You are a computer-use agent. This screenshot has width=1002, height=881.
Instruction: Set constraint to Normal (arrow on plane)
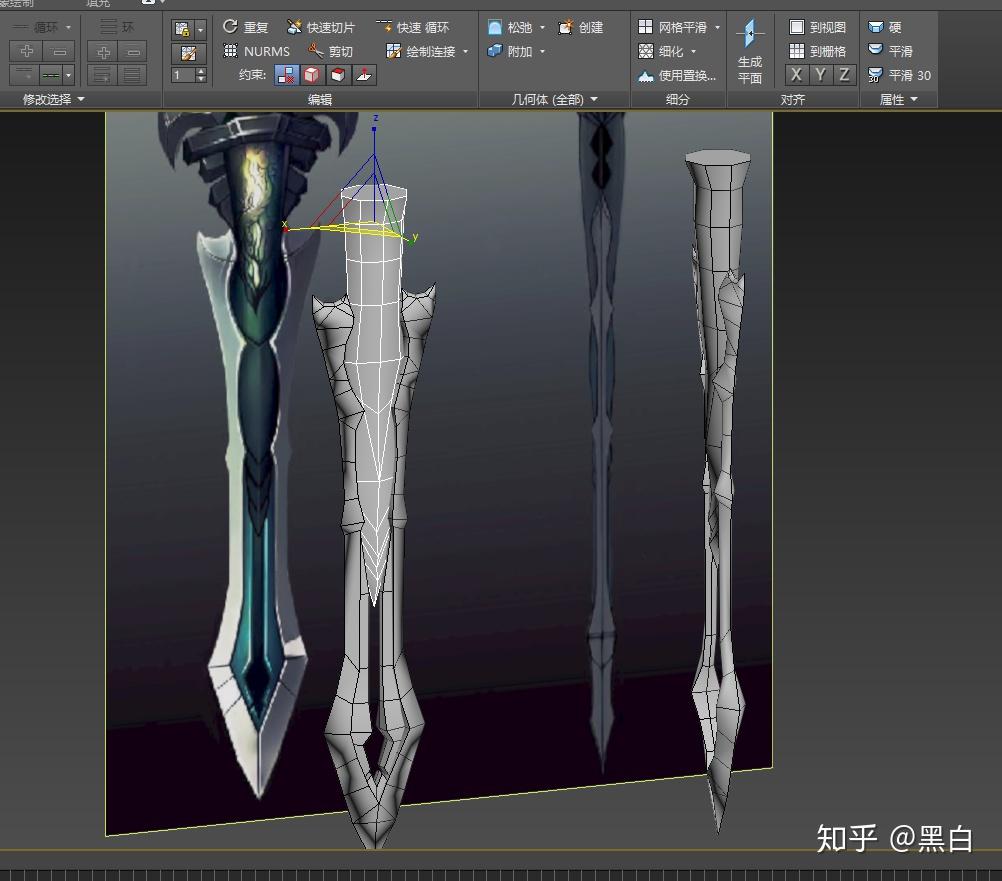[363, 75]
